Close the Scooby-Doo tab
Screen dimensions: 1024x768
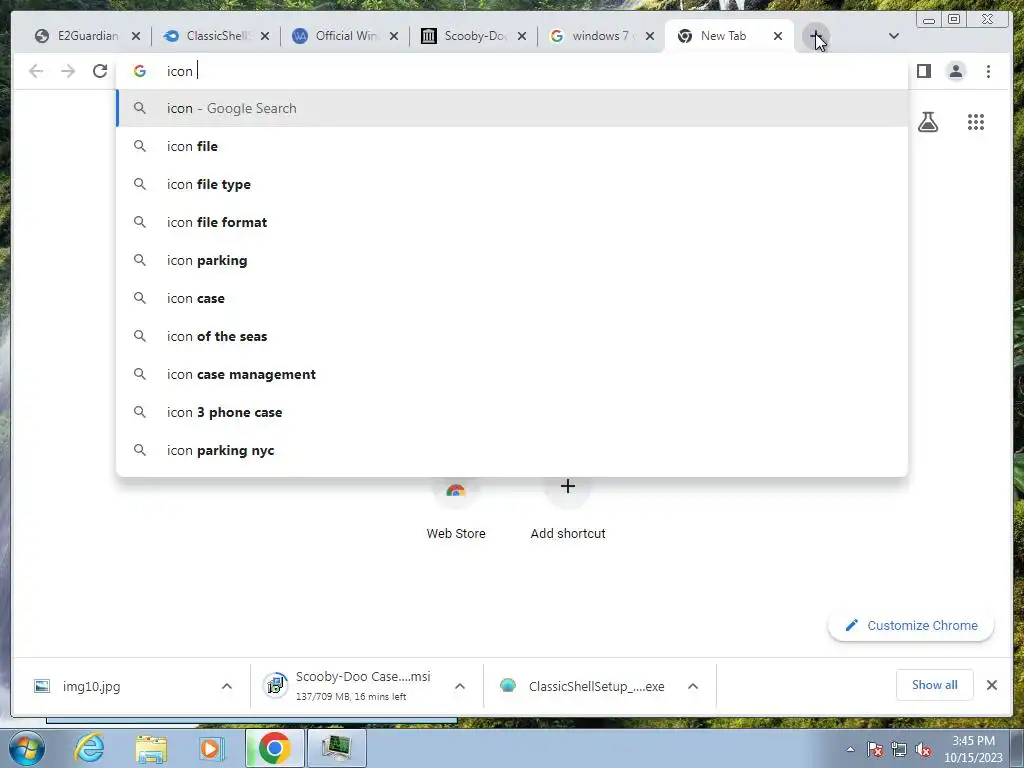[522, 37]
